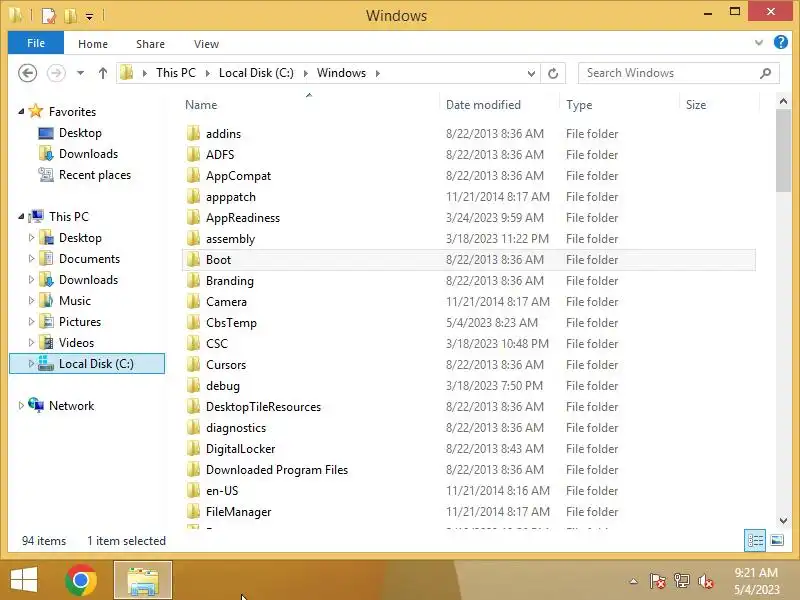The image size is (800, 600).
Task: Select Network in the navigation pane
Action: [71, 406]
